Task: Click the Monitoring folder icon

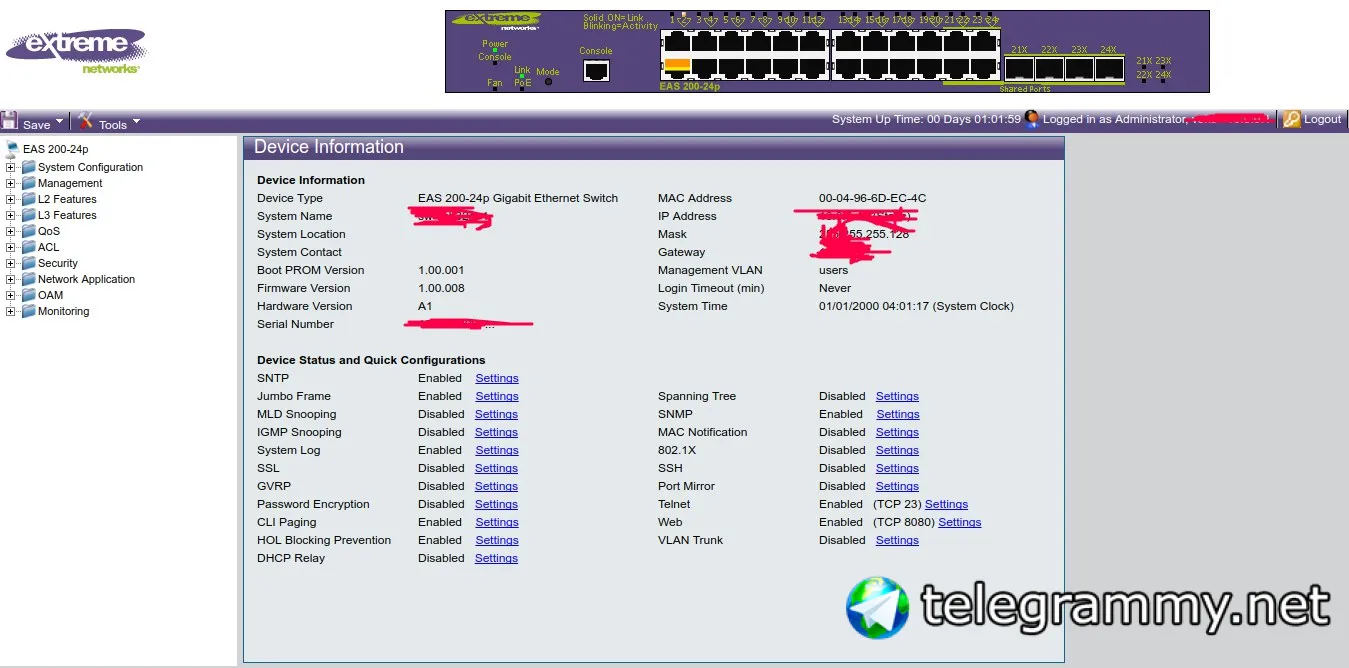Action: (28, 311)
